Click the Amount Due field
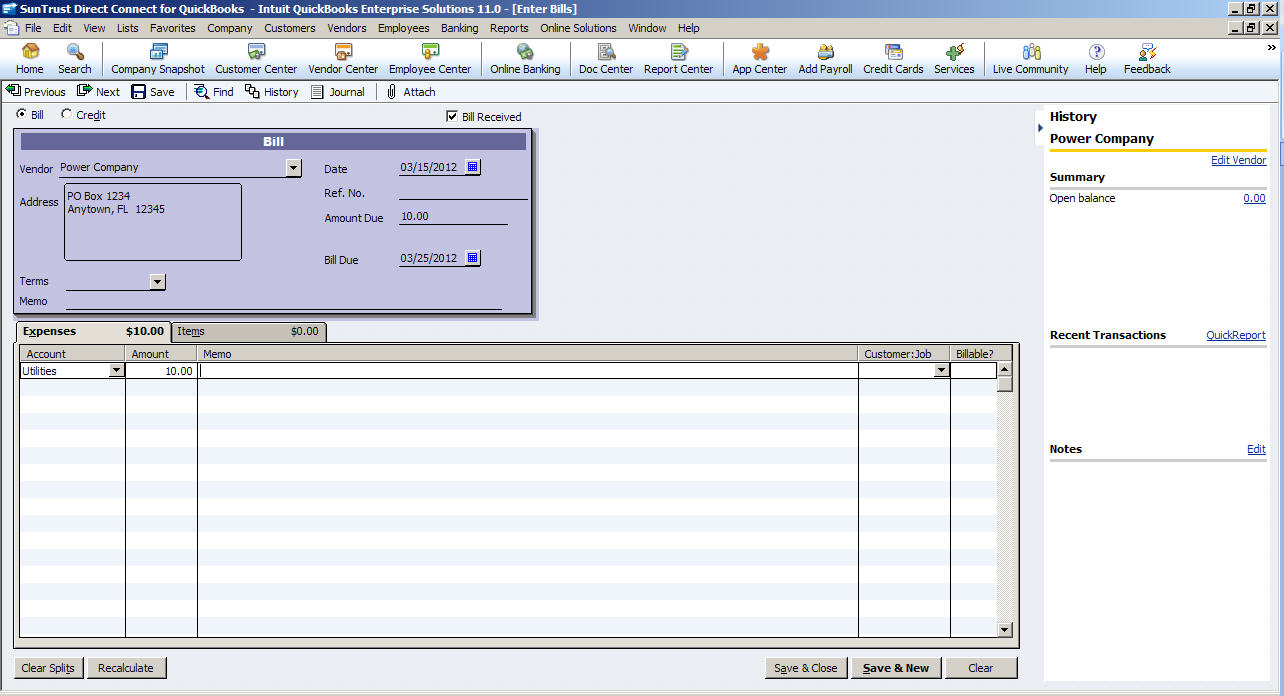Viewport: 1284px width, 696px height. coord(453,216)
